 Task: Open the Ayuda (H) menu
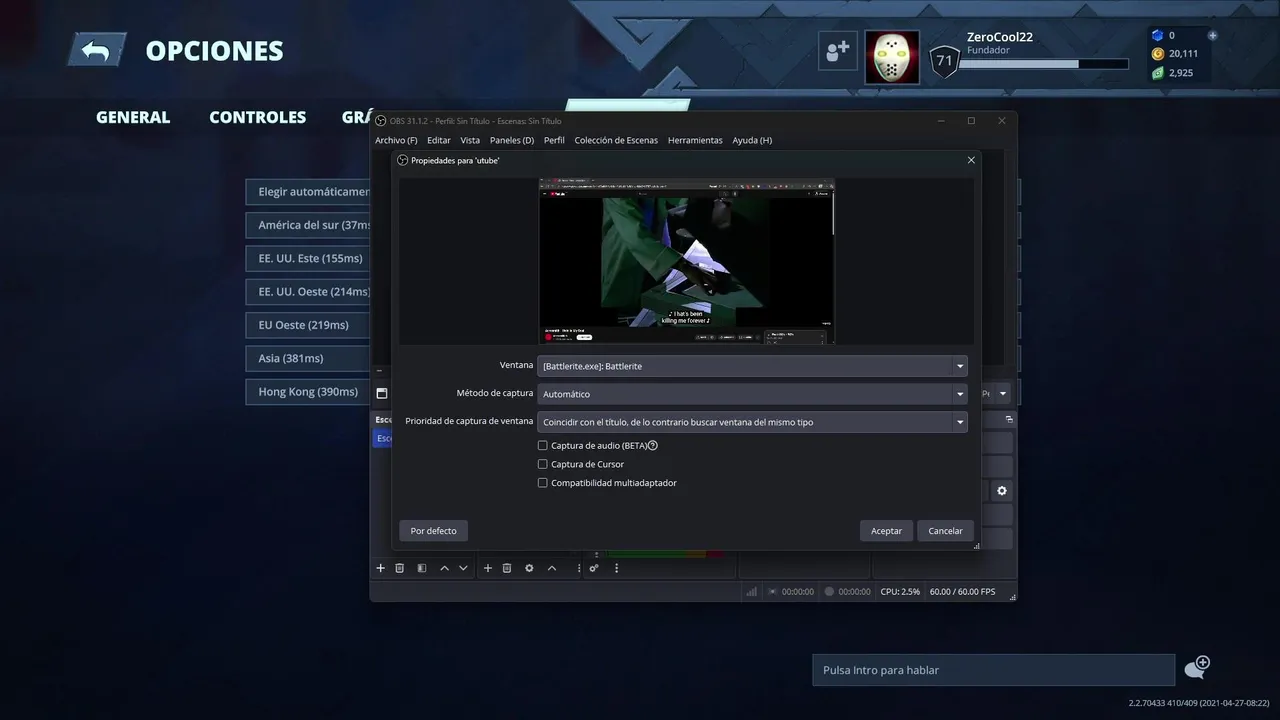[752, 140]
